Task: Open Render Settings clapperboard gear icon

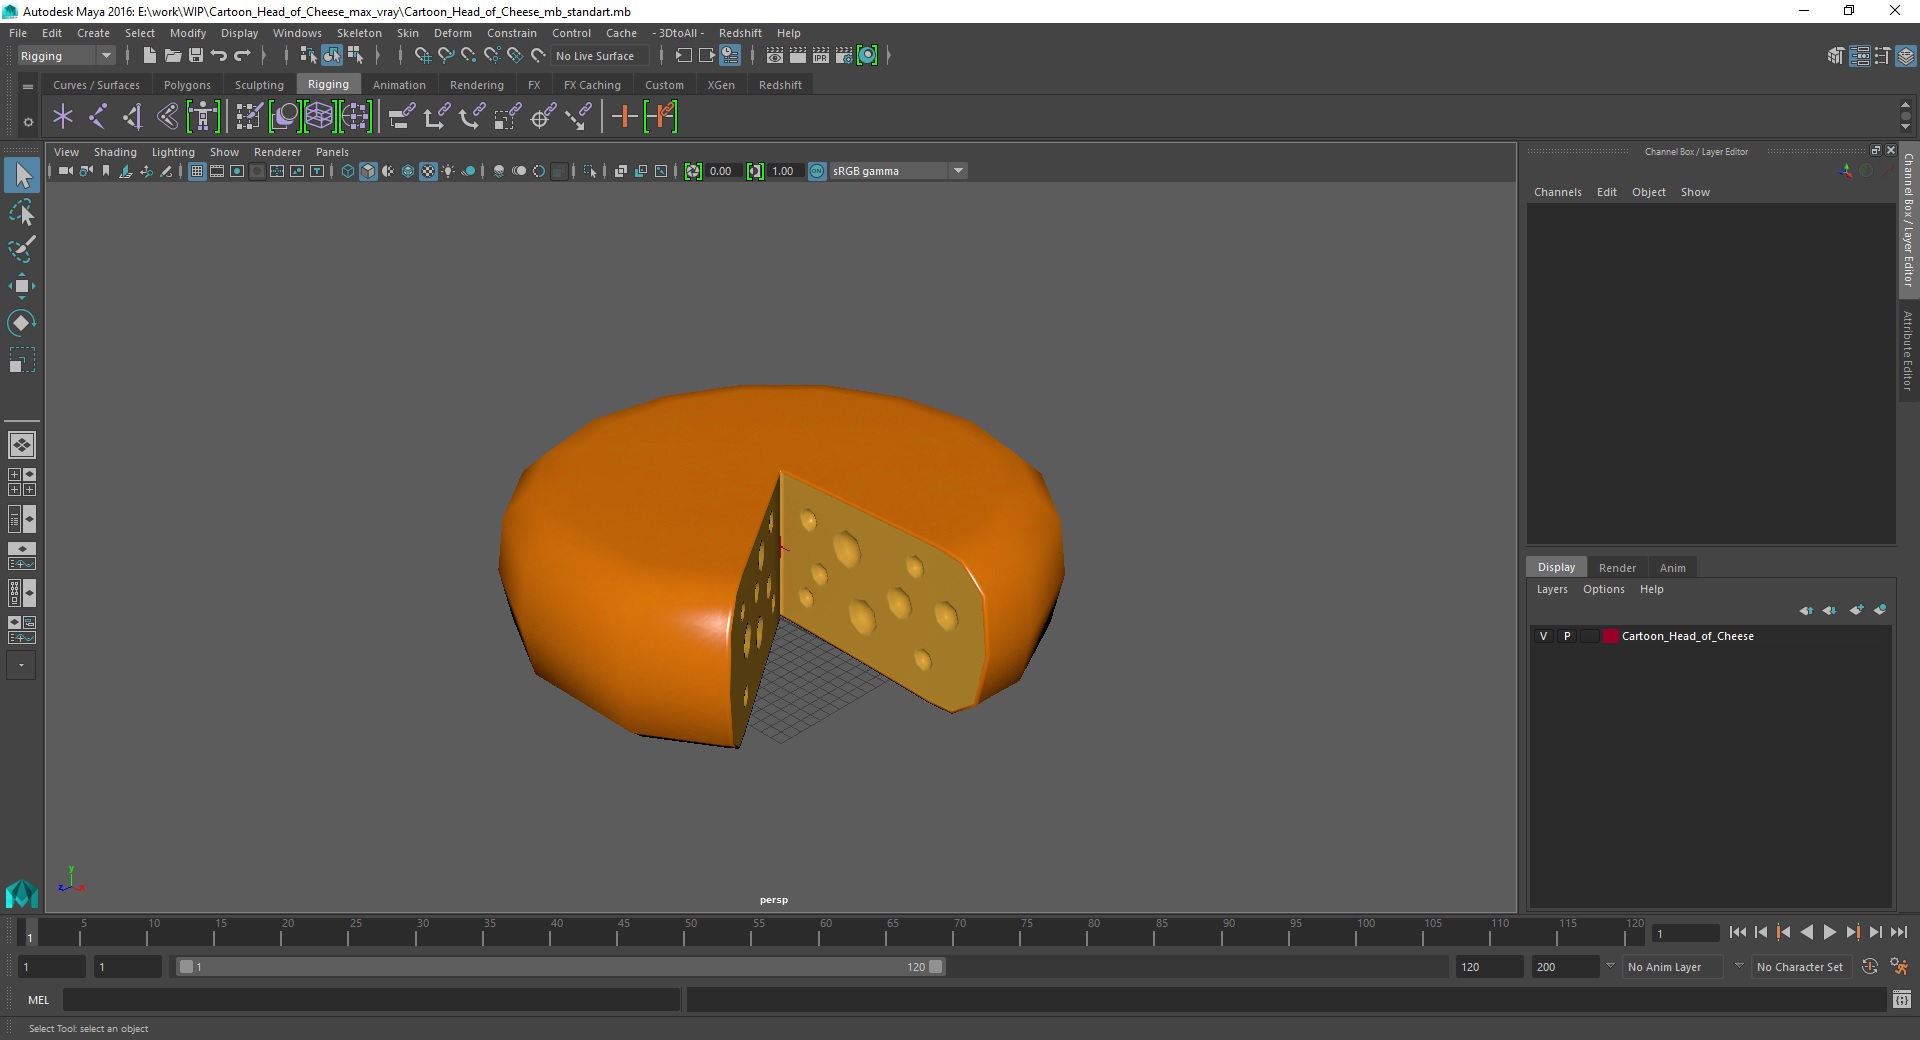Action: [844, 56]
